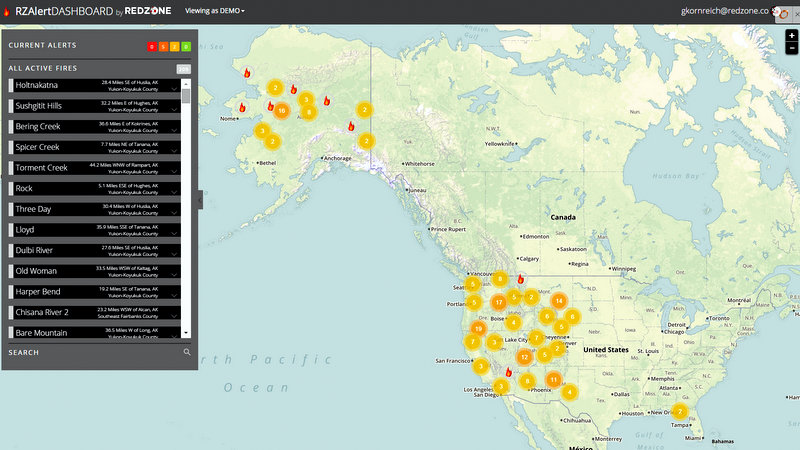
Task: Expand the Three Day row chevron
Action: [x=174, y=213]
